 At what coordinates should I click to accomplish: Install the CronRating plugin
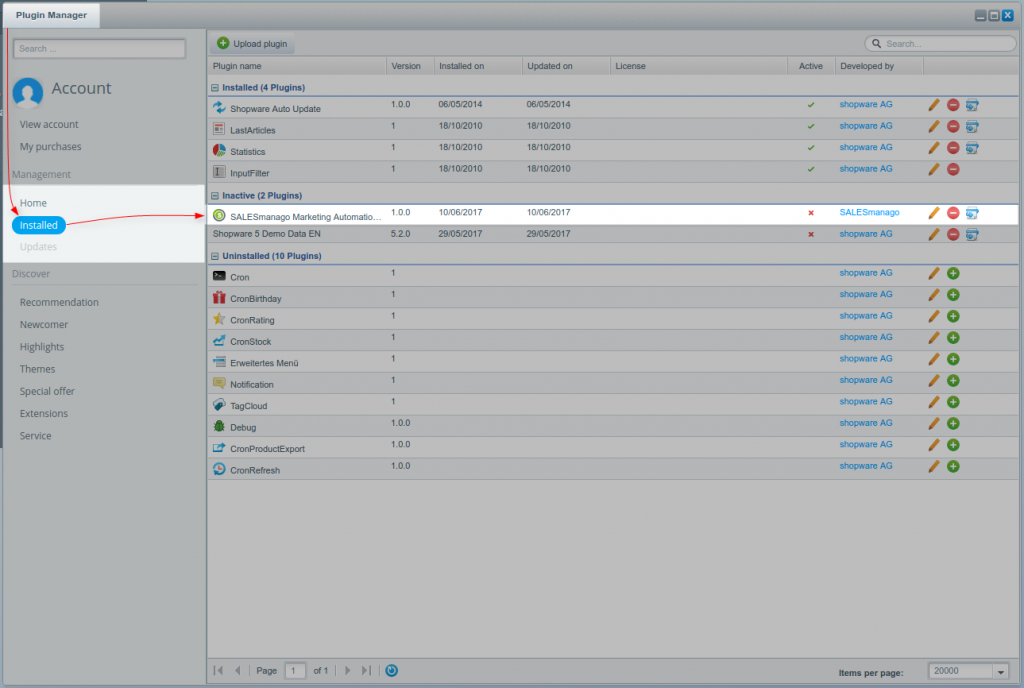953,317
